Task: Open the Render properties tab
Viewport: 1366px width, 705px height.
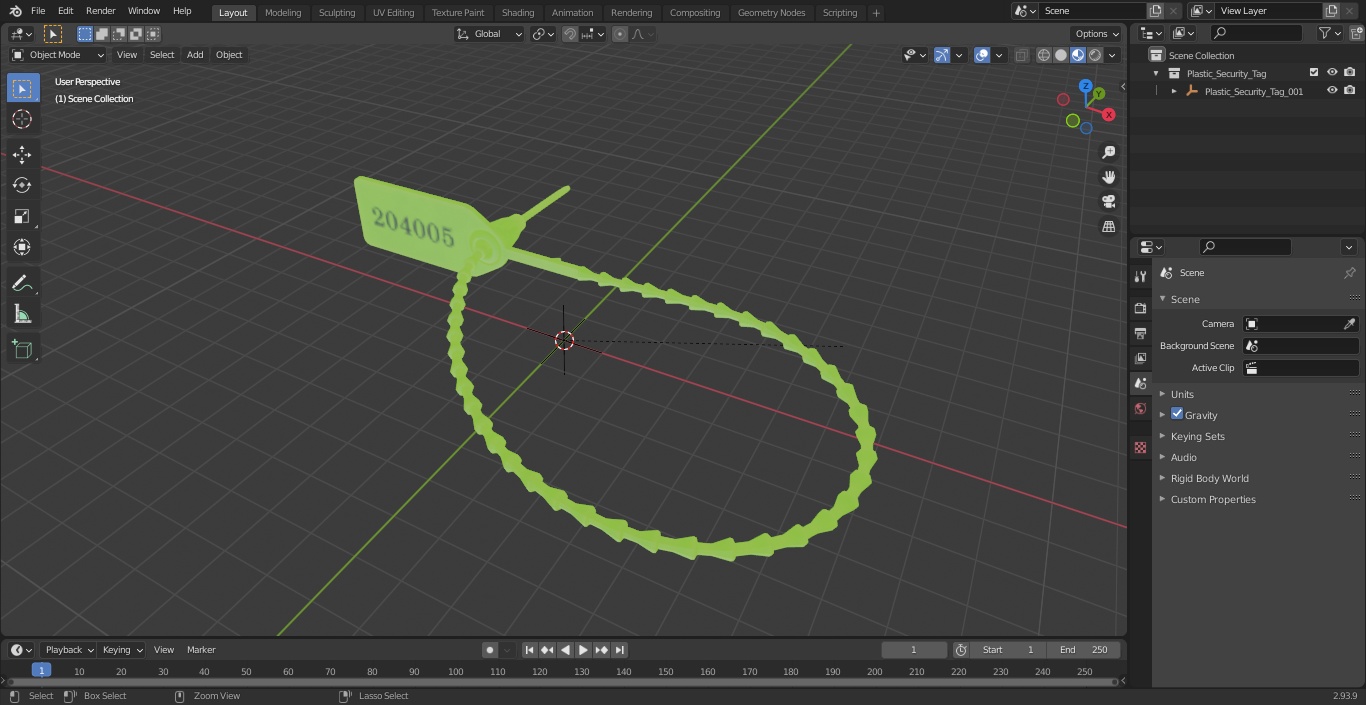Action: pos(1140,308)
